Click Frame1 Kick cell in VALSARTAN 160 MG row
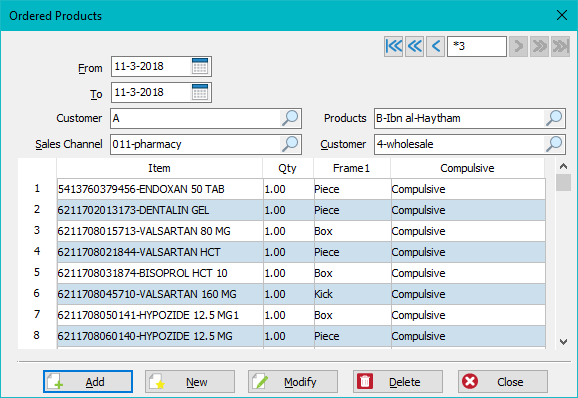The width and height of the screenshot is (578, 398). [352, 294]
